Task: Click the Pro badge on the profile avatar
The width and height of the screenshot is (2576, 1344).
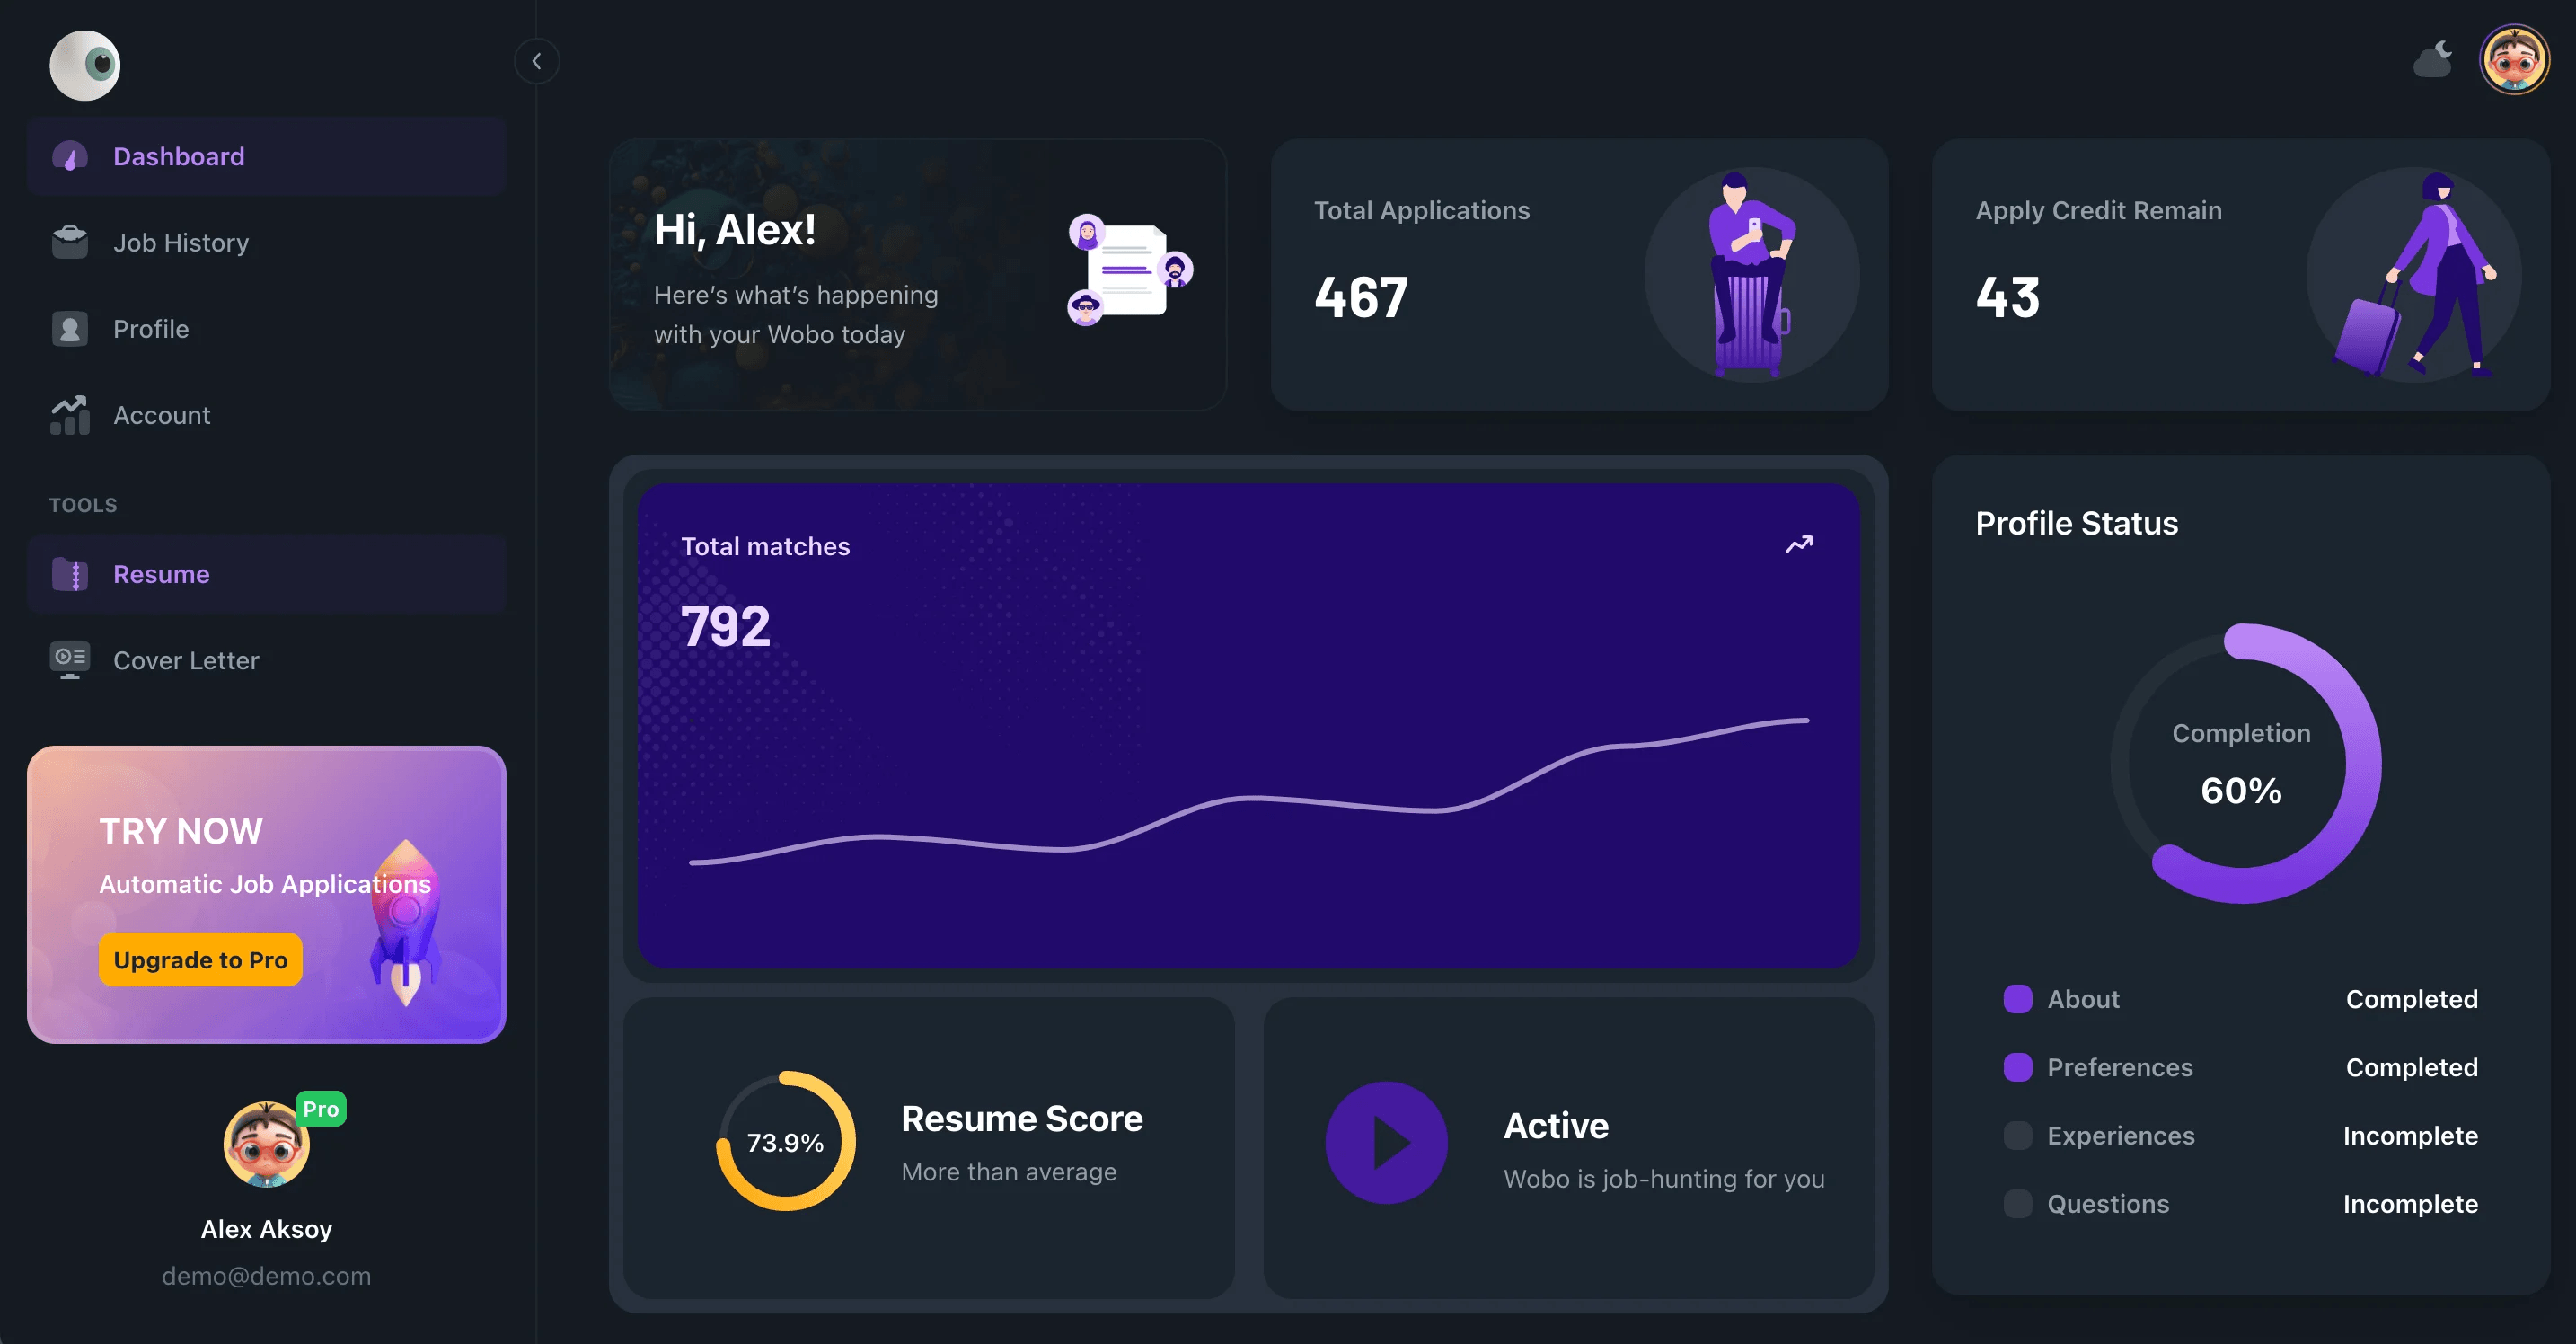Action: coord(321,1109)
